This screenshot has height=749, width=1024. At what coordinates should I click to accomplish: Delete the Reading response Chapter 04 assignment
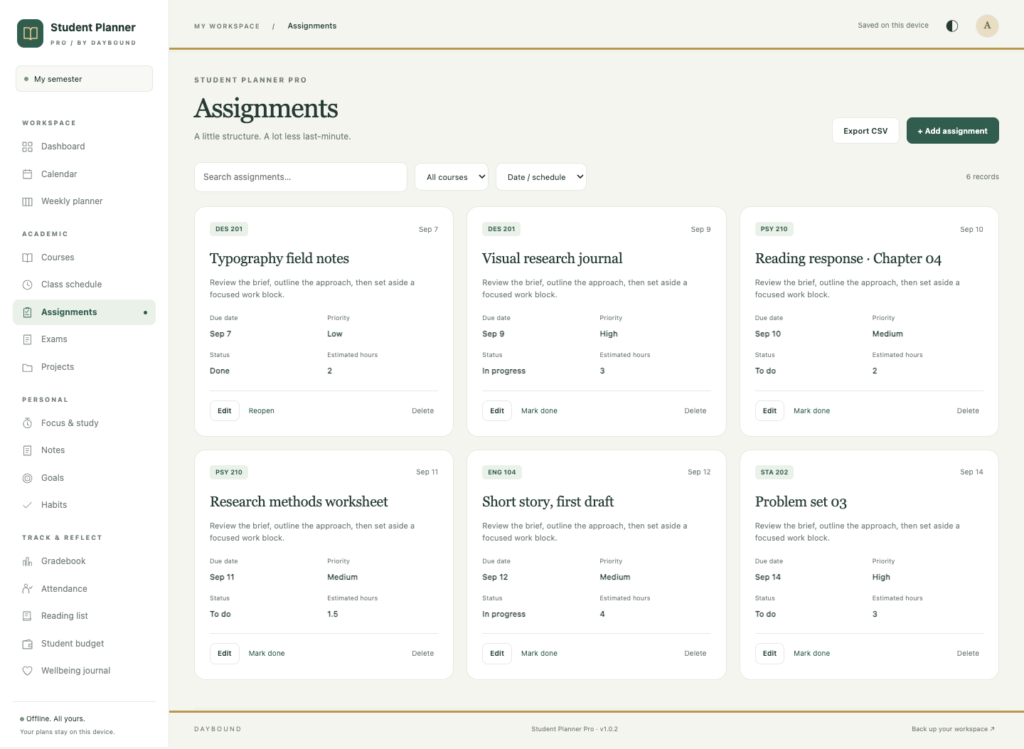point(968,411)
